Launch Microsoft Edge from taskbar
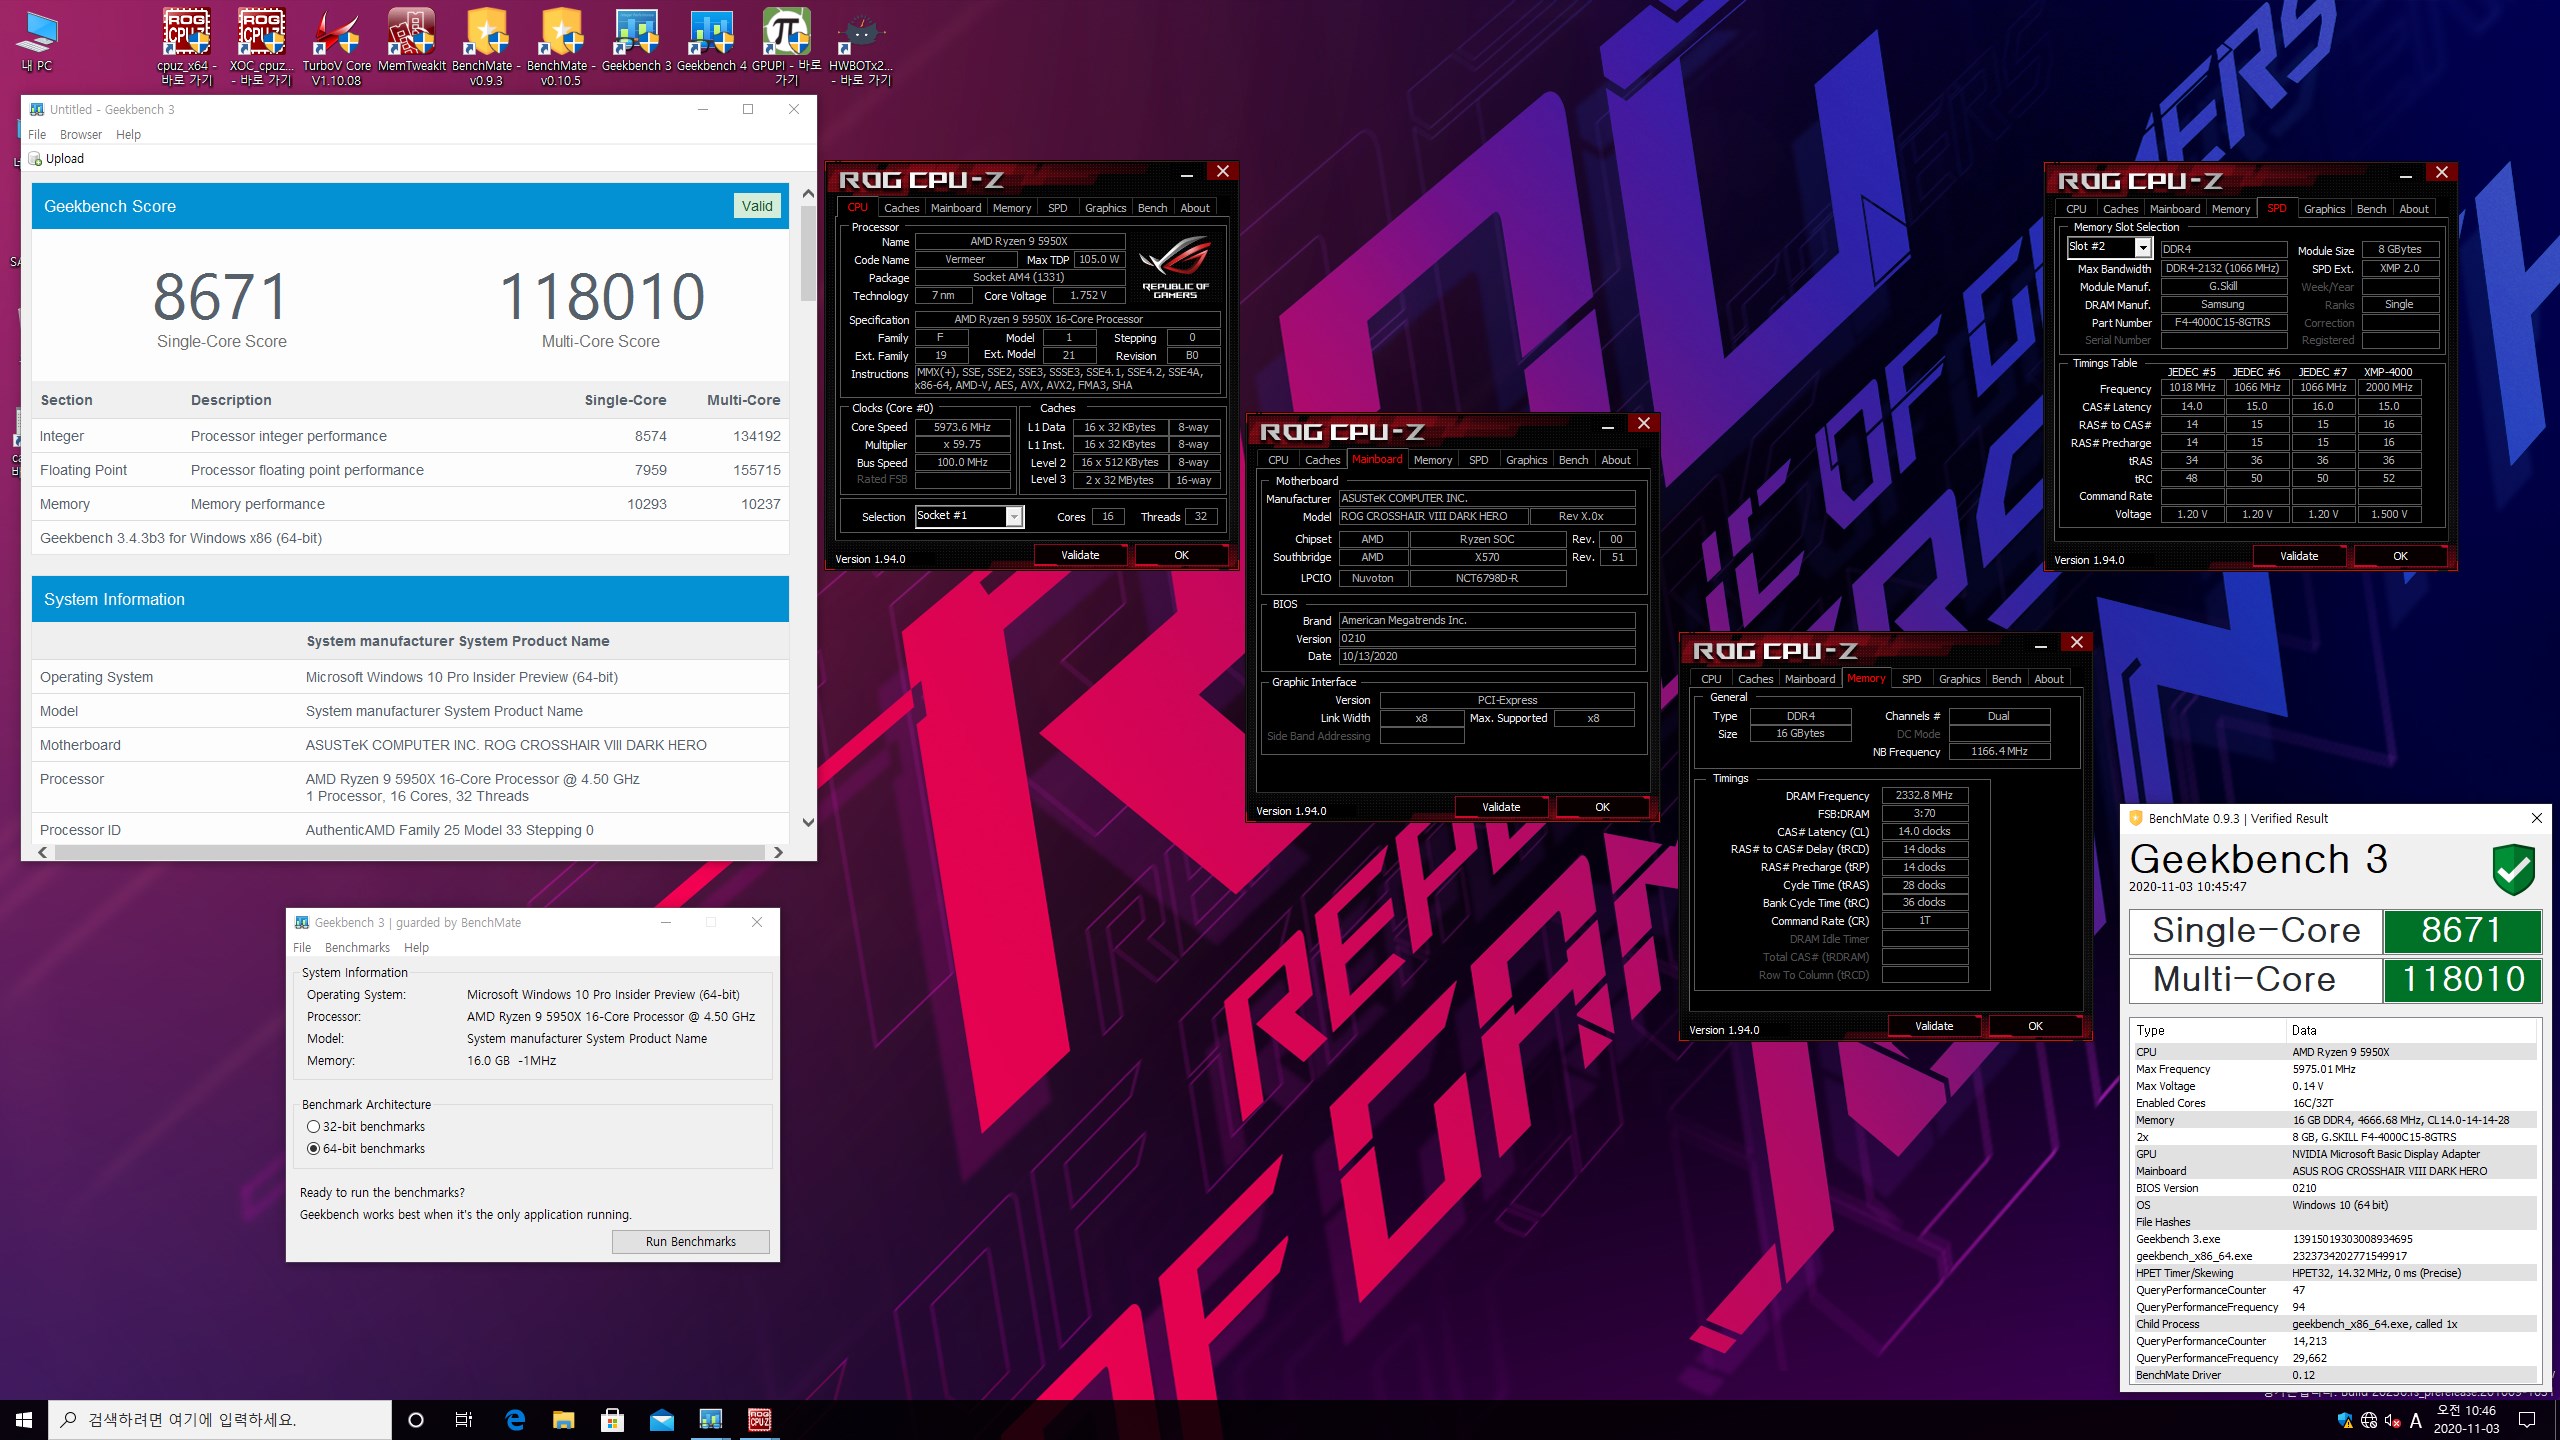Viewport: 2560px width, 1440px height. coord(515,1420)
